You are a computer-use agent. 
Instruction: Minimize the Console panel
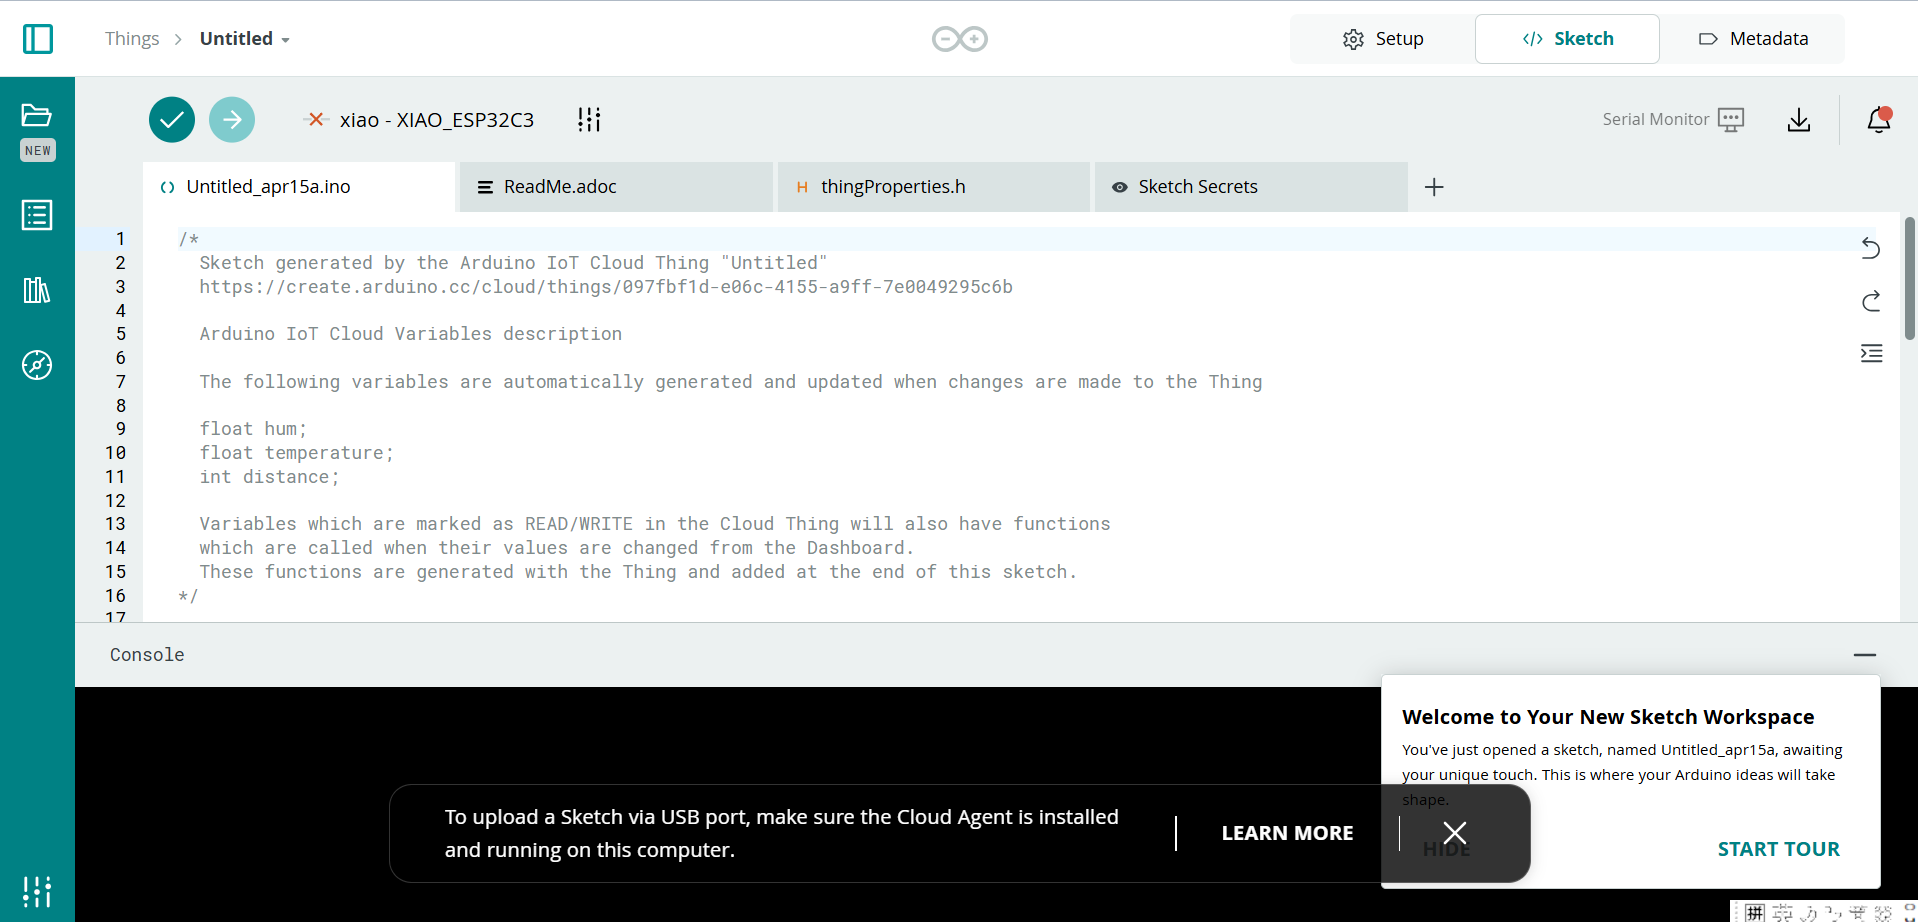[1865, 655]
